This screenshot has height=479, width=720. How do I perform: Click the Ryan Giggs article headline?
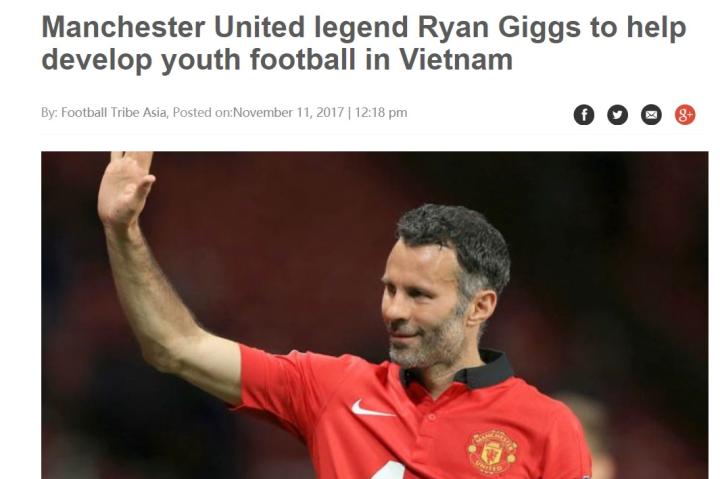pos(364,43)
